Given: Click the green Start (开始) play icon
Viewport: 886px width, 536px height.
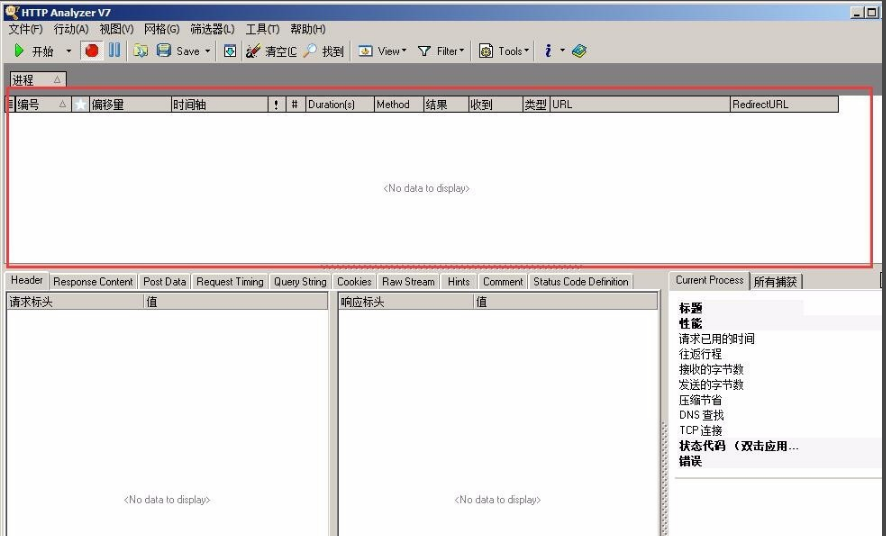Looking at the screenshot, I should point(19,51).
